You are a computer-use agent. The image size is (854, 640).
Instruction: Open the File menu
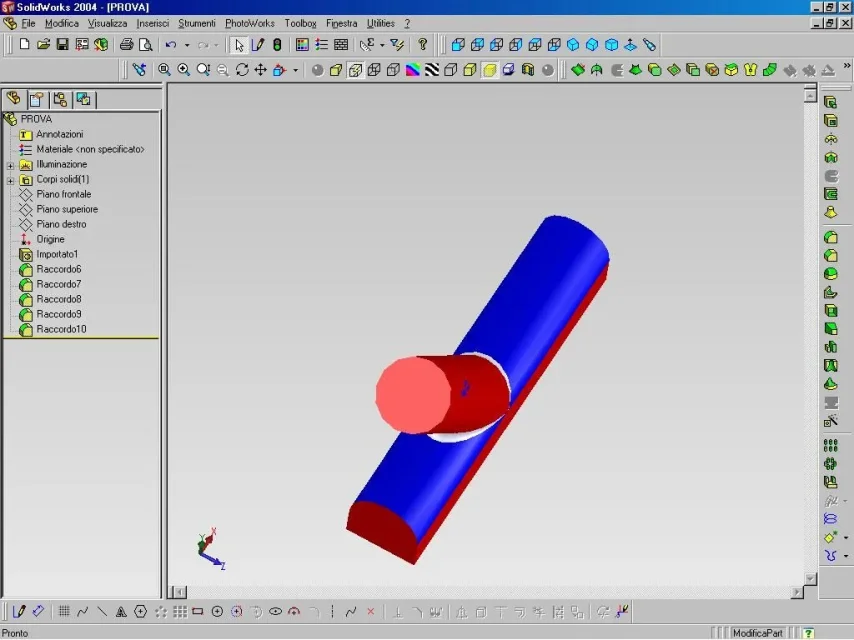(x=28, y=23)
